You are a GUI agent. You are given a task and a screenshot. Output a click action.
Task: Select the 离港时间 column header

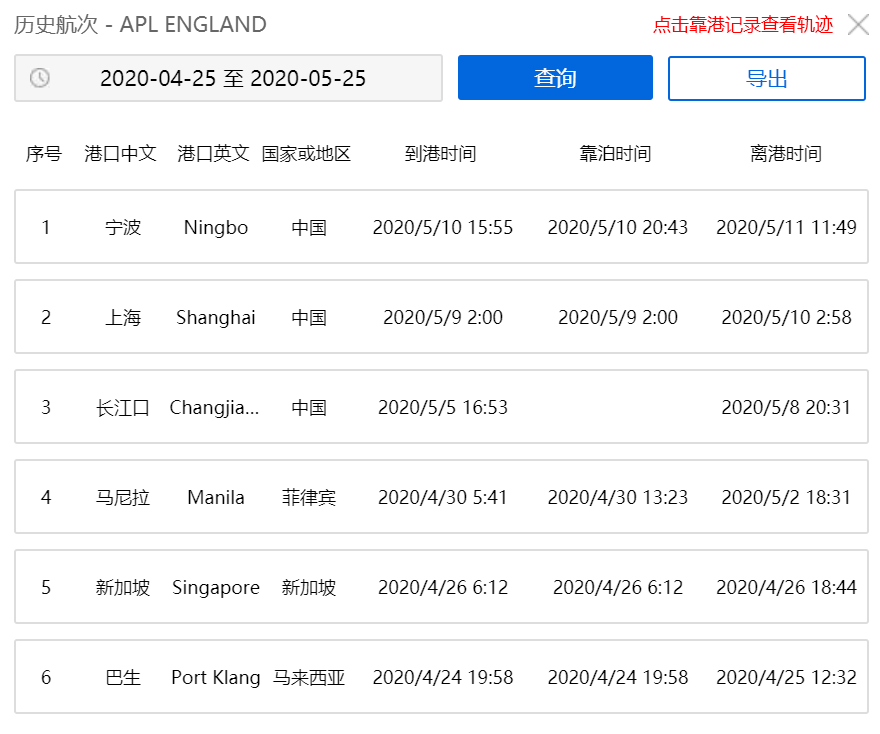pos(786,153)
